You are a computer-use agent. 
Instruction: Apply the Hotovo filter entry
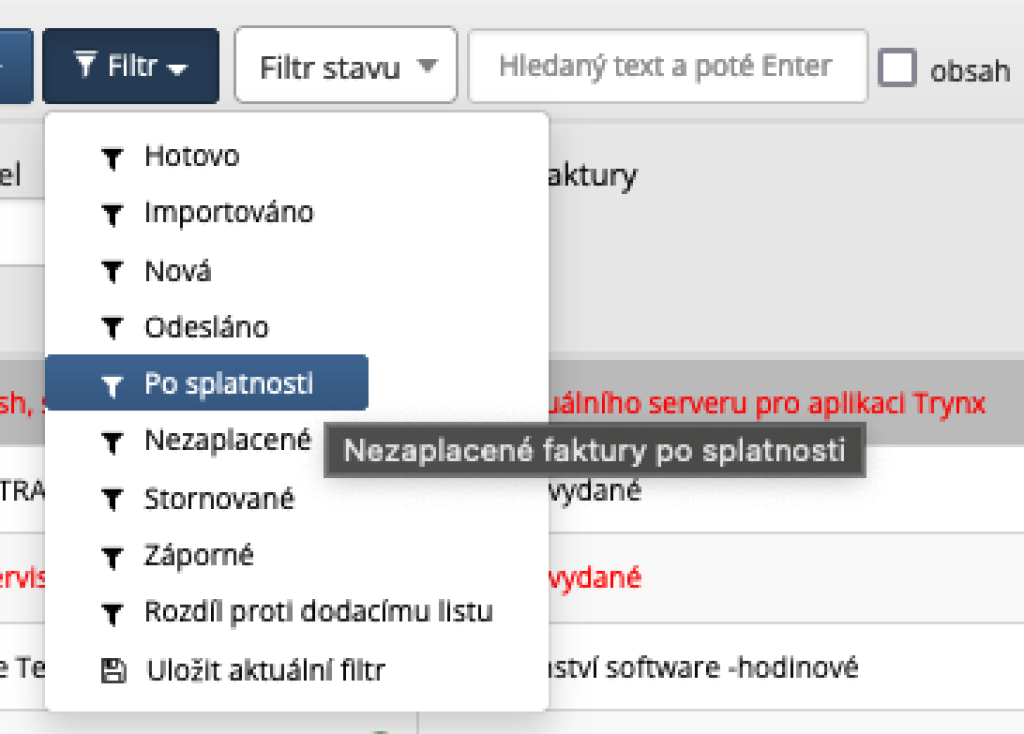pos(192,156)
